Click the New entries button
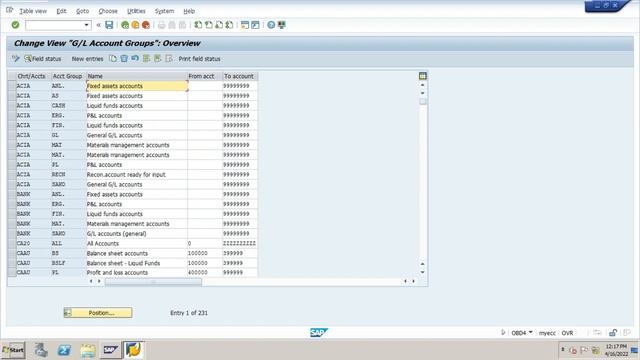The height and width of the screenshot is (360, 640). 87,59
